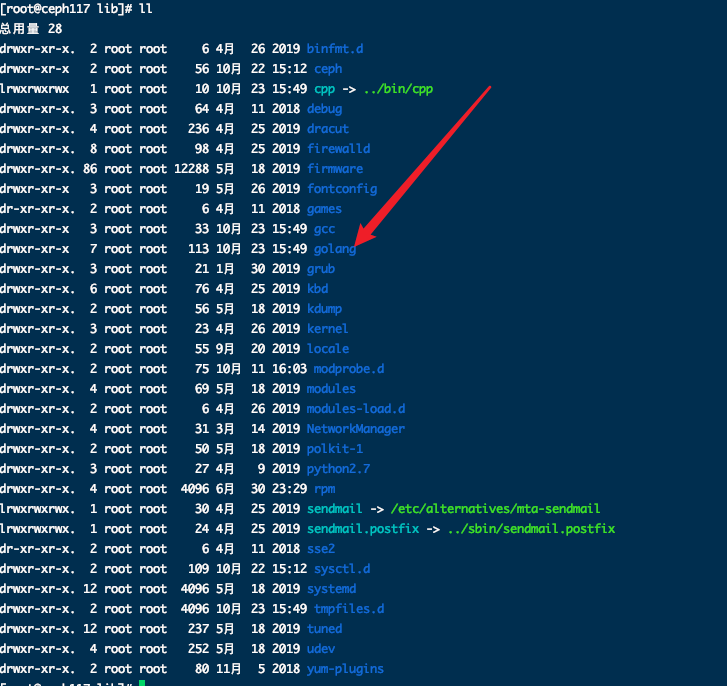Select the grub directory name
Image resolution: width=727 pixels, height=686 pixels.
pos(321,268)
